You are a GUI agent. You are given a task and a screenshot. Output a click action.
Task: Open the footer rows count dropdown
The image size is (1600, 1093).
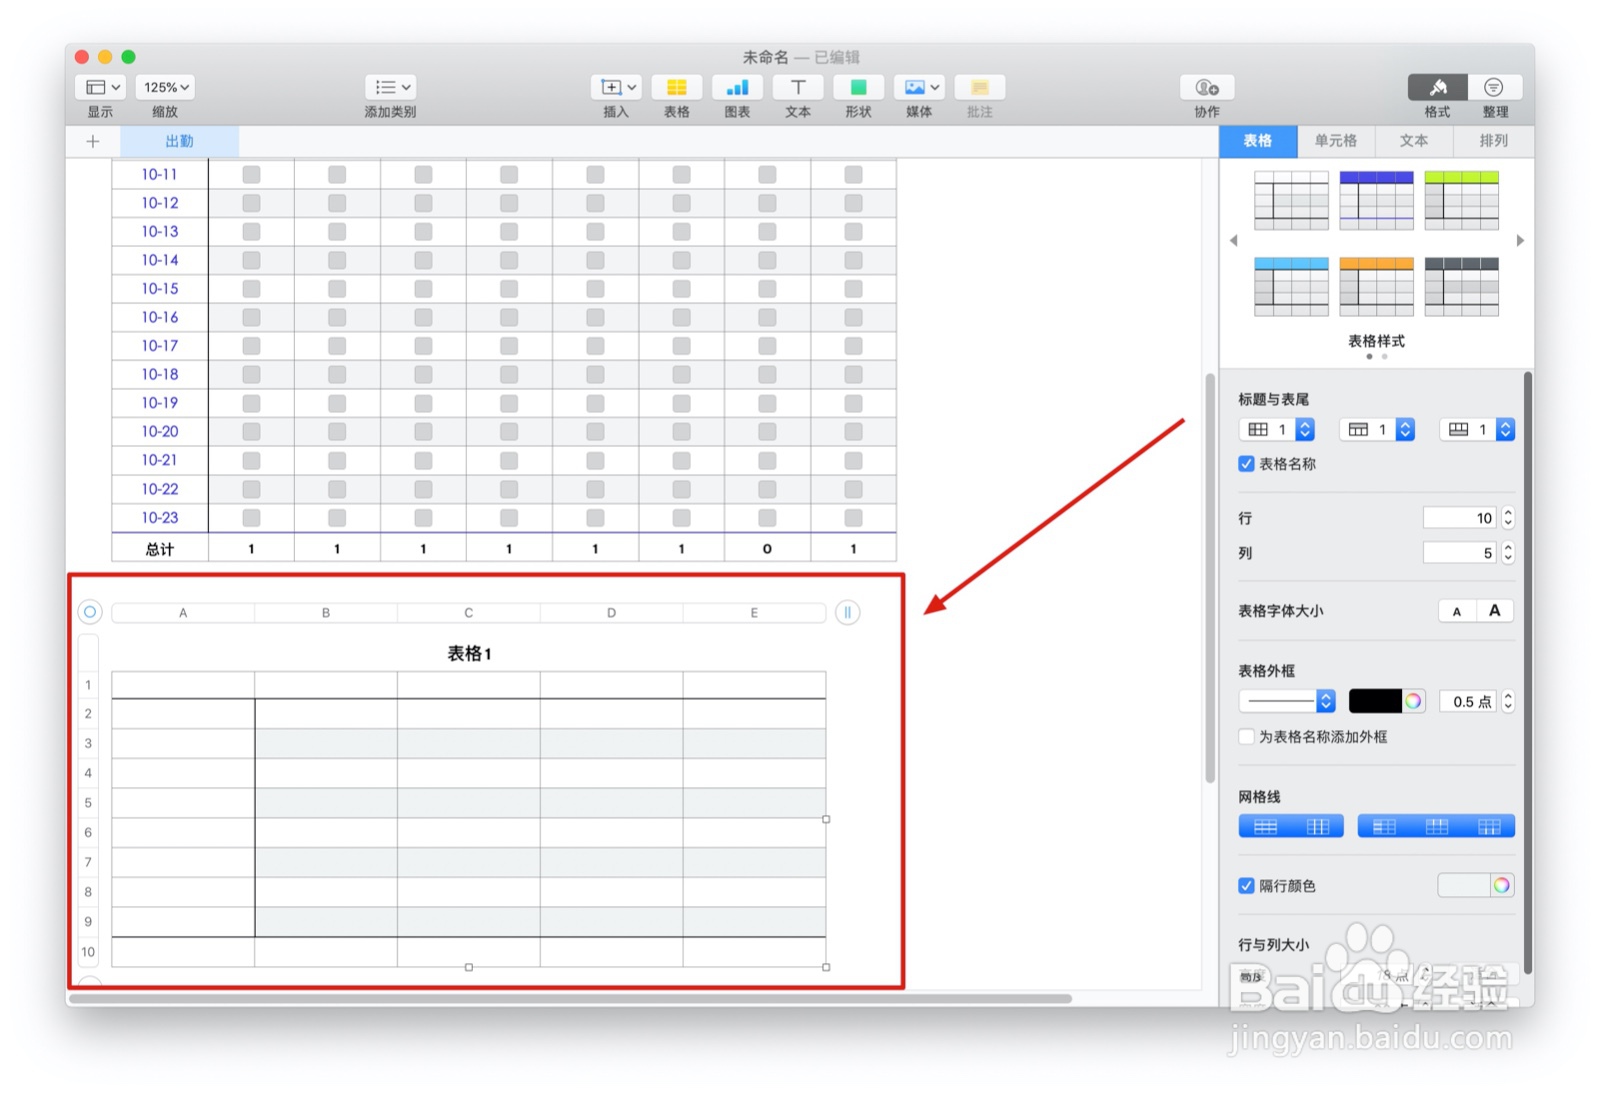click(x=1477, y=430)
